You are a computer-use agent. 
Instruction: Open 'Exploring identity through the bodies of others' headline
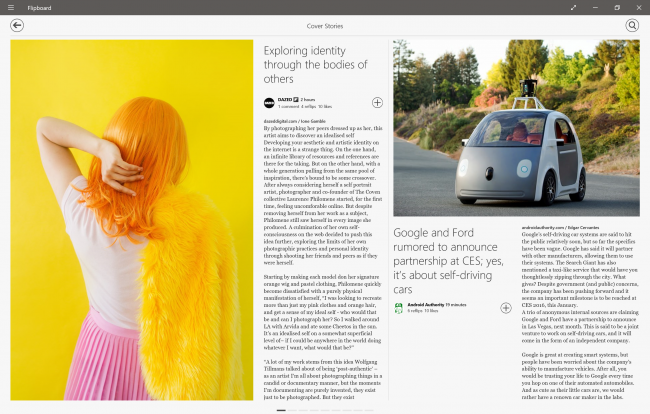coord(315,65)
